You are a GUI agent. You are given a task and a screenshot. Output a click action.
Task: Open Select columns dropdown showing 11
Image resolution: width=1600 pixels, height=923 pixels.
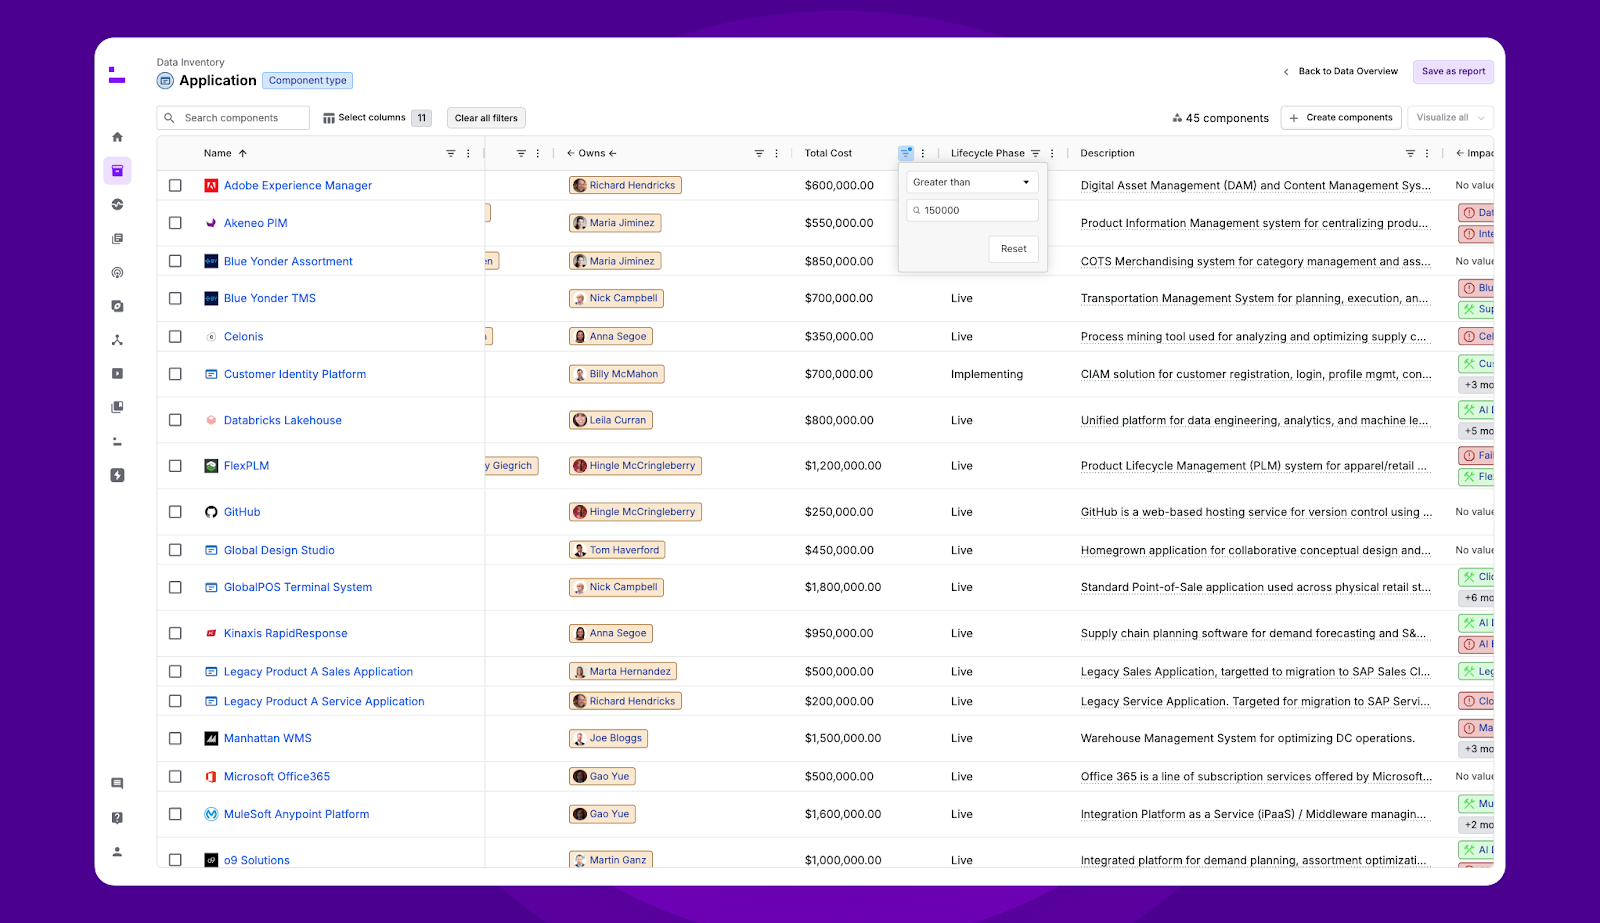point(375,117)
